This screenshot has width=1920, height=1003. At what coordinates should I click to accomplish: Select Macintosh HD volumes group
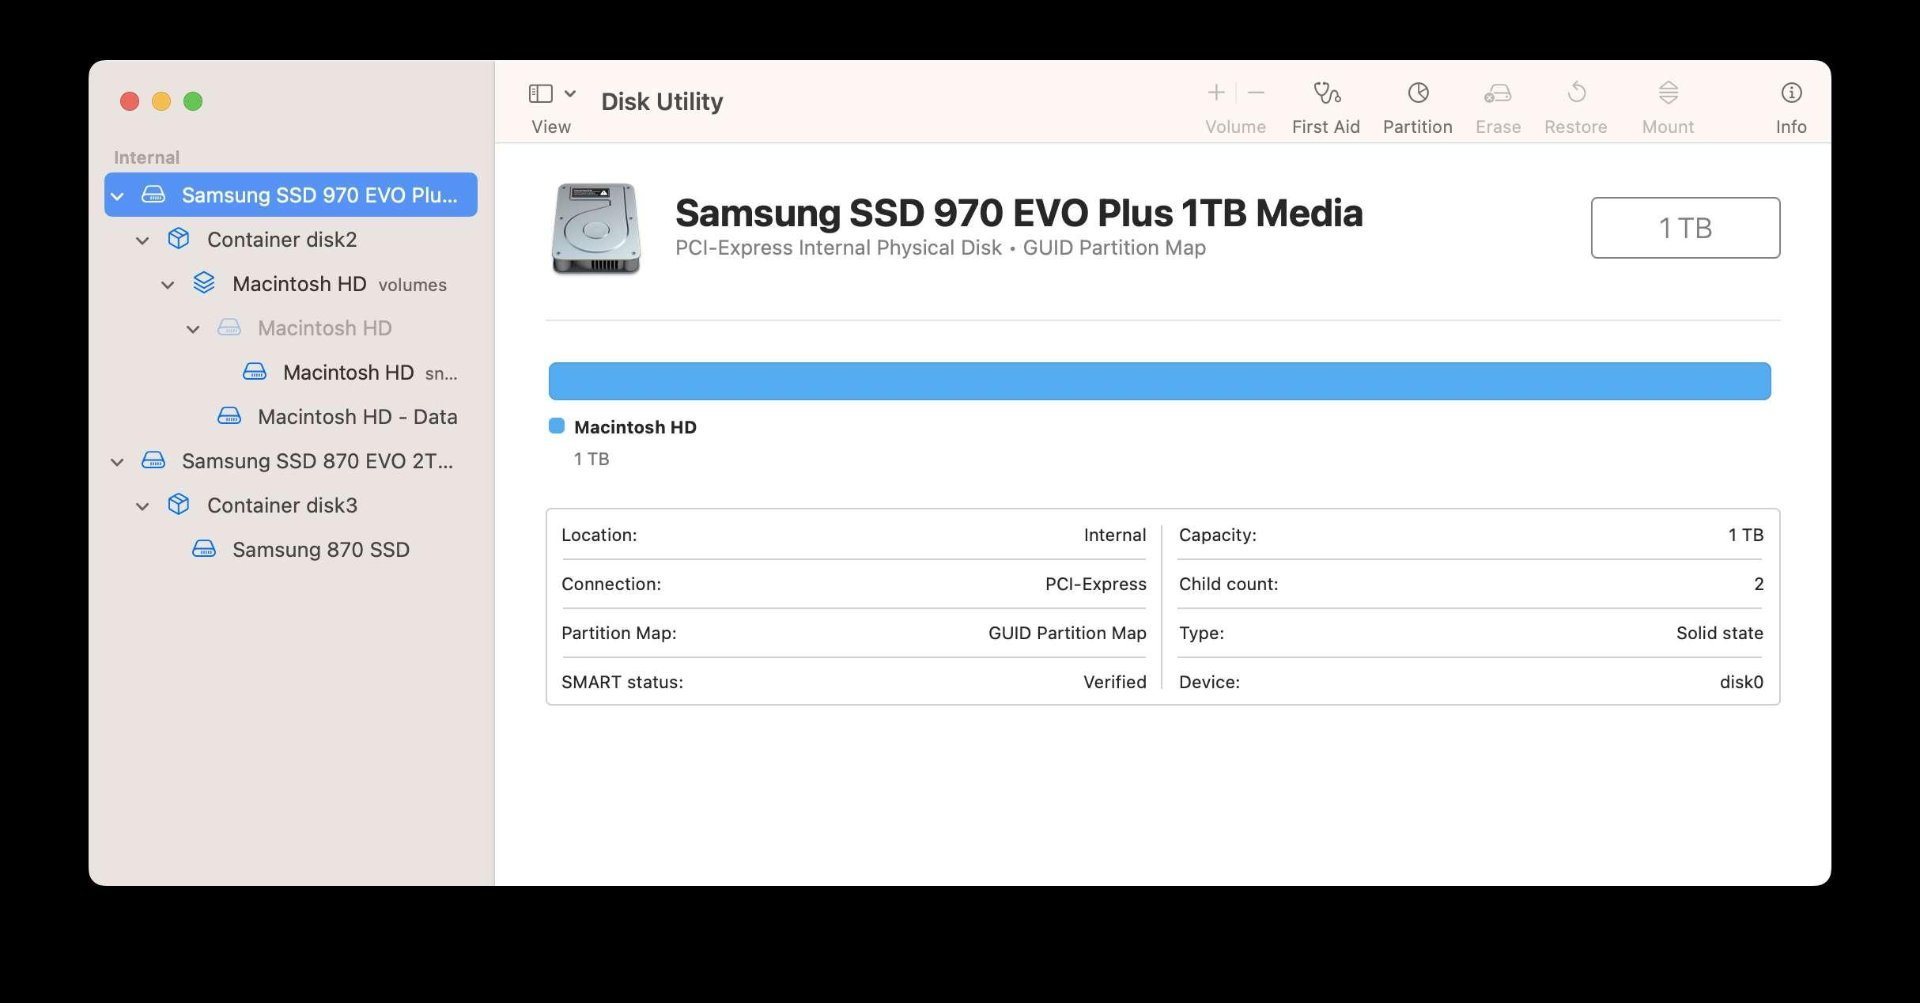(291, 284)
